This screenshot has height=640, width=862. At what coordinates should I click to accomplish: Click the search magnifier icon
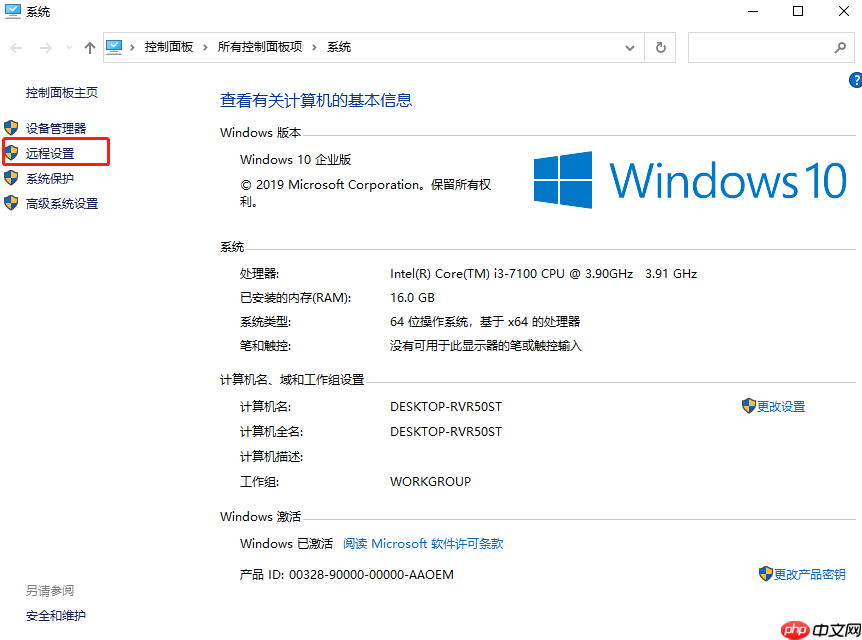click(840, 47)
